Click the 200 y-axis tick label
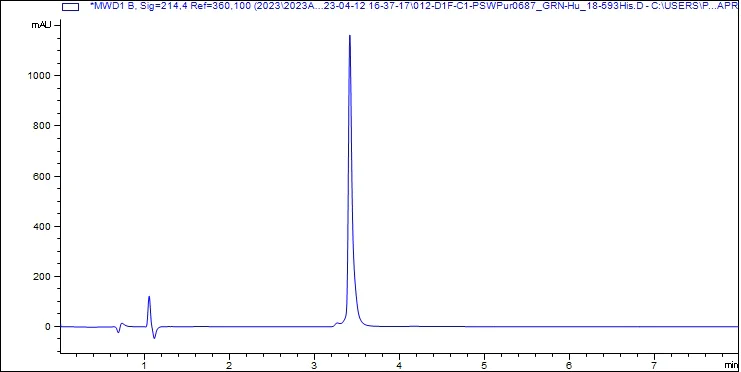The width and height of the screenshot is (741, 372). coord(42,277)
